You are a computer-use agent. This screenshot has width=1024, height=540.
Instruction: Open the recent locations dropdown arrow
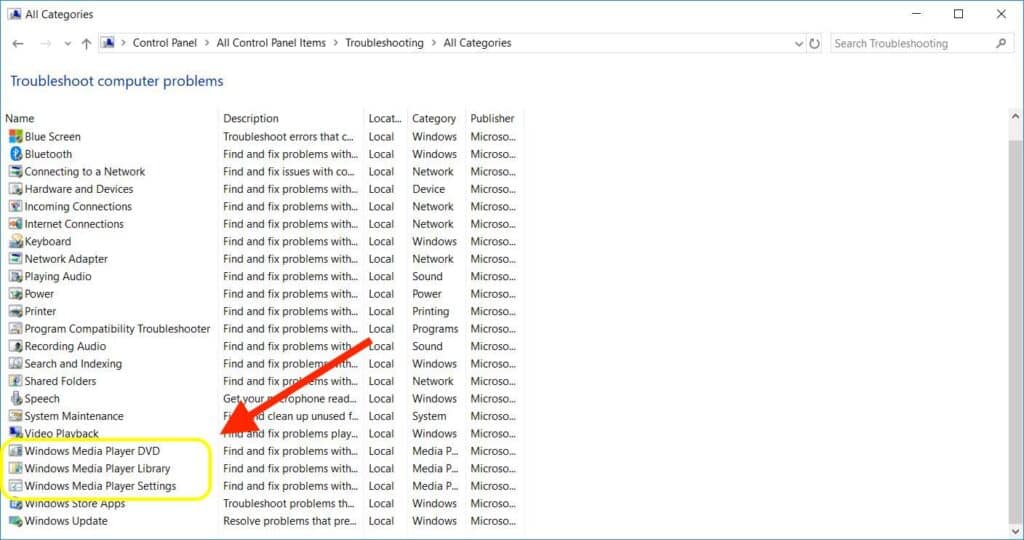(x=67, y=44)
